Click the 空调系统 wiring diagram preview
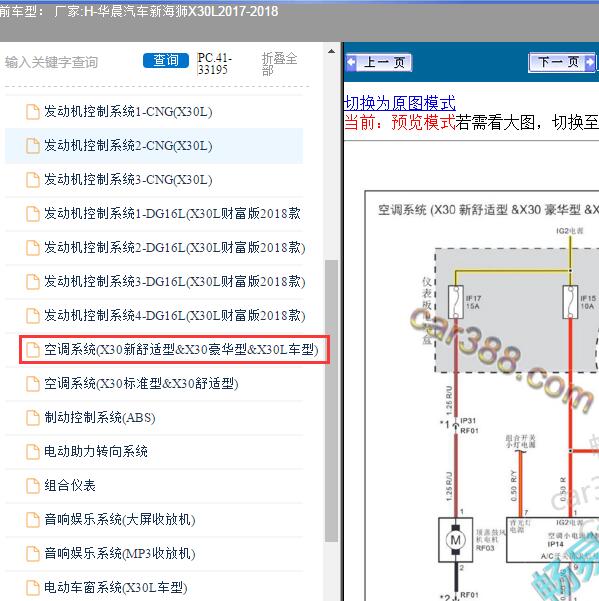Viewport: 599px width, 601px height. point(482,396)
